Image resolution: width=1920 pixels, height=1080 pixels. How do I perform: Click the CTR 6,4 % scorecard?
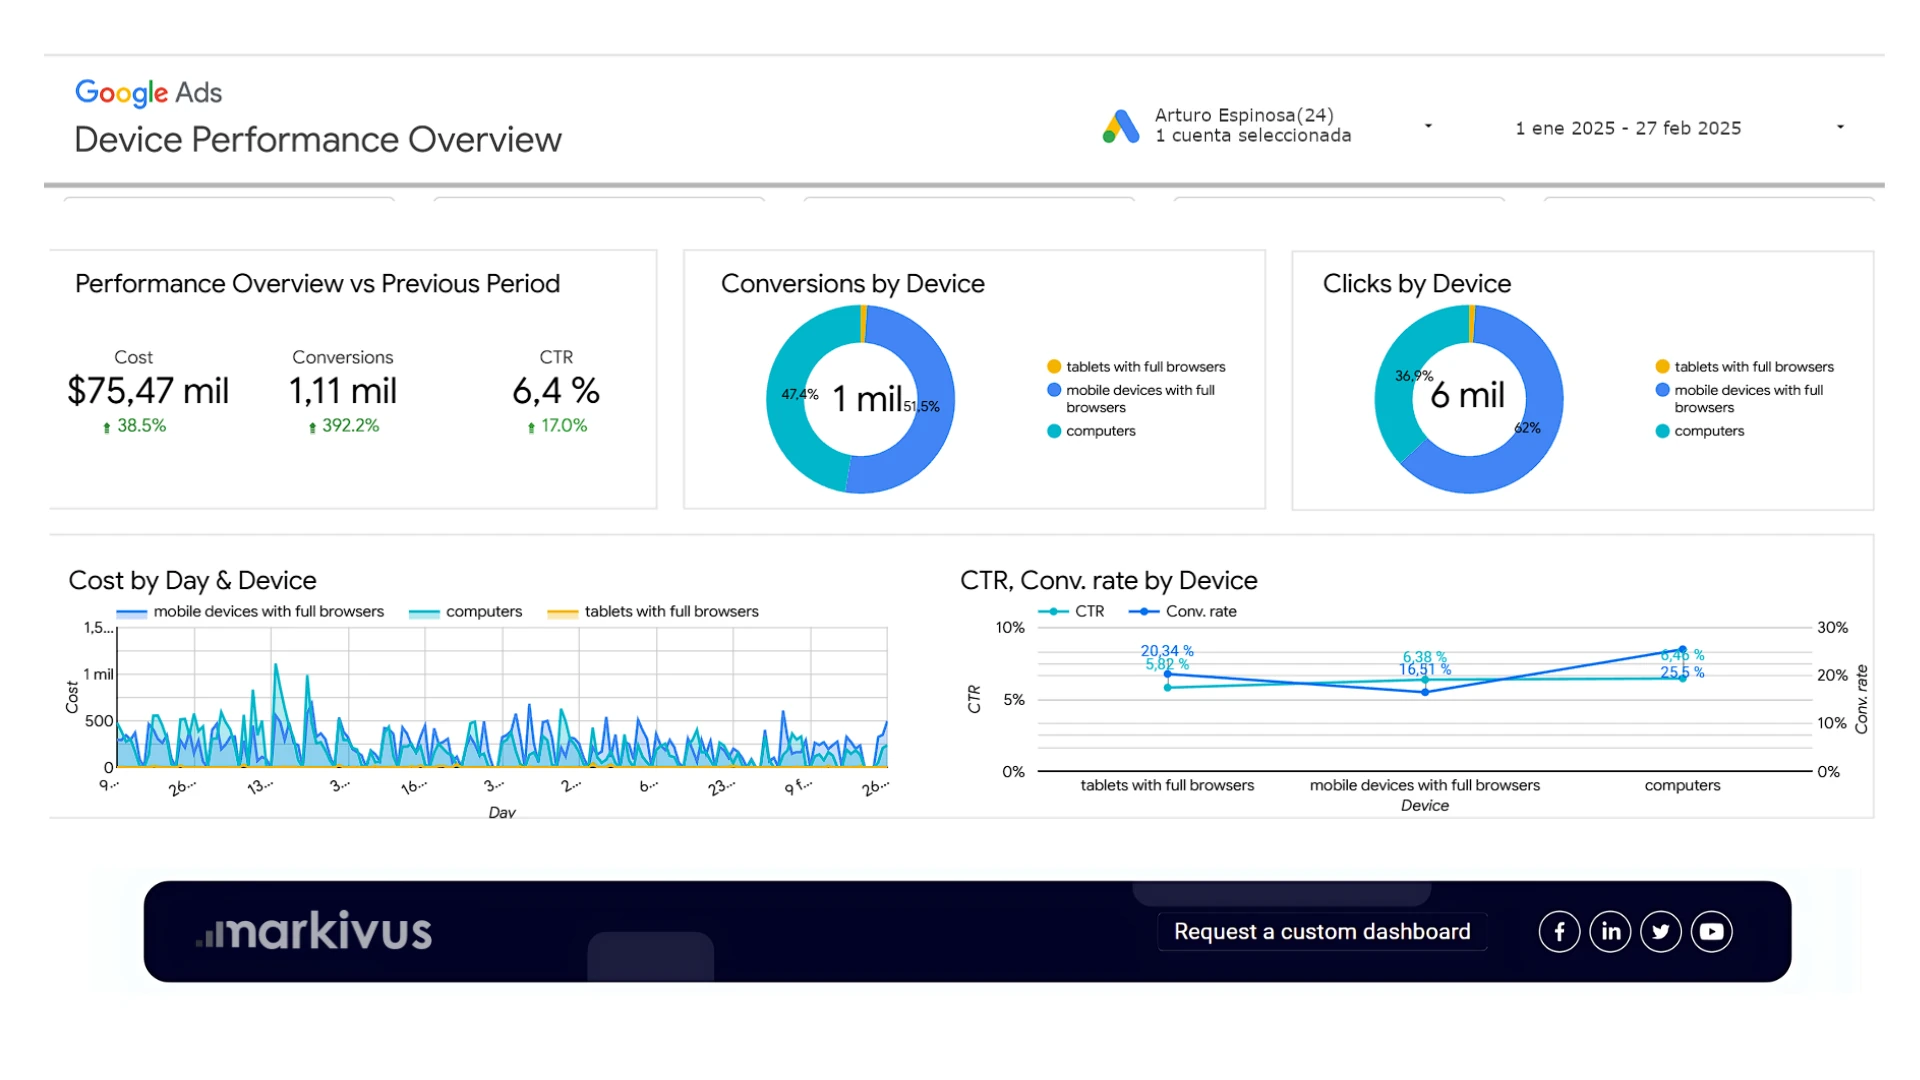556,390
